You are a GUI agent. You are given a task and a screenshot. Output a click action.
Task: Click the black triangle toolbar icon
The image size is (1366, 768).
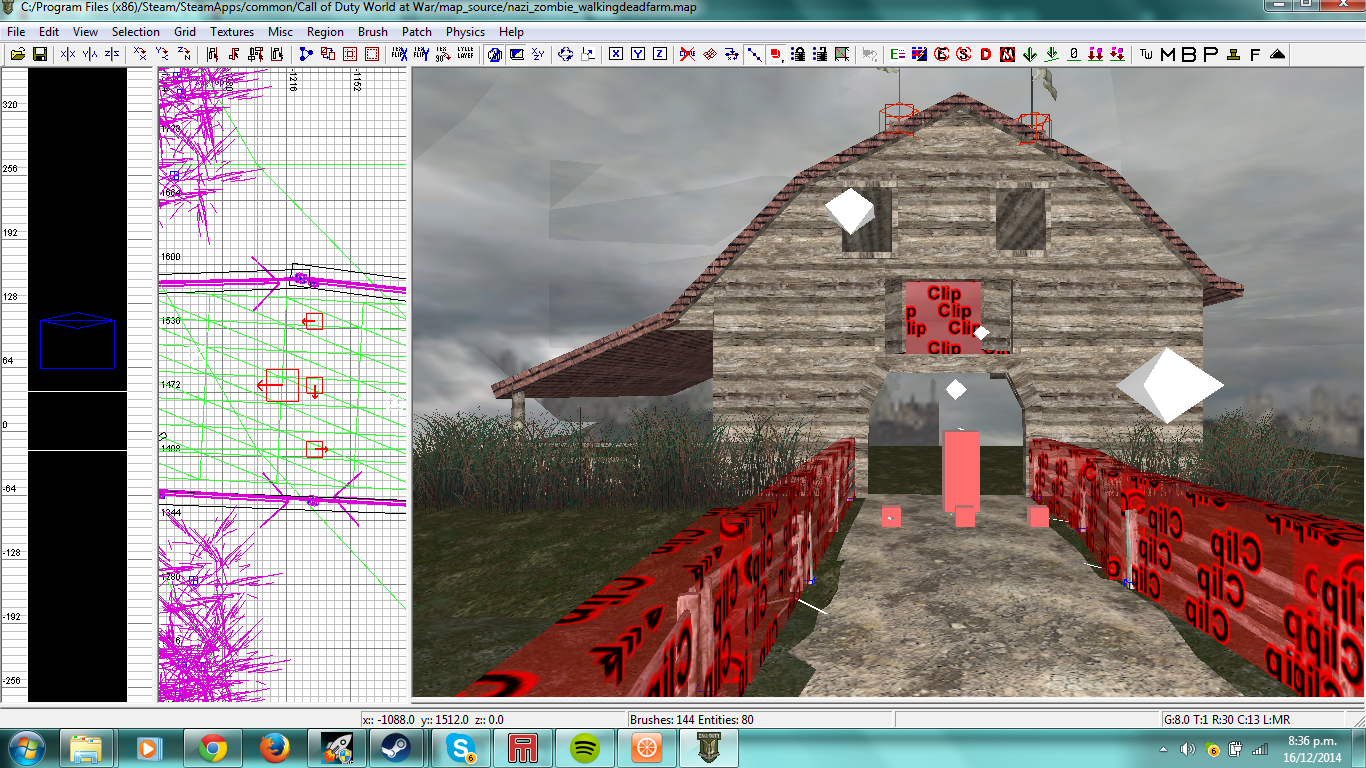1277,53
